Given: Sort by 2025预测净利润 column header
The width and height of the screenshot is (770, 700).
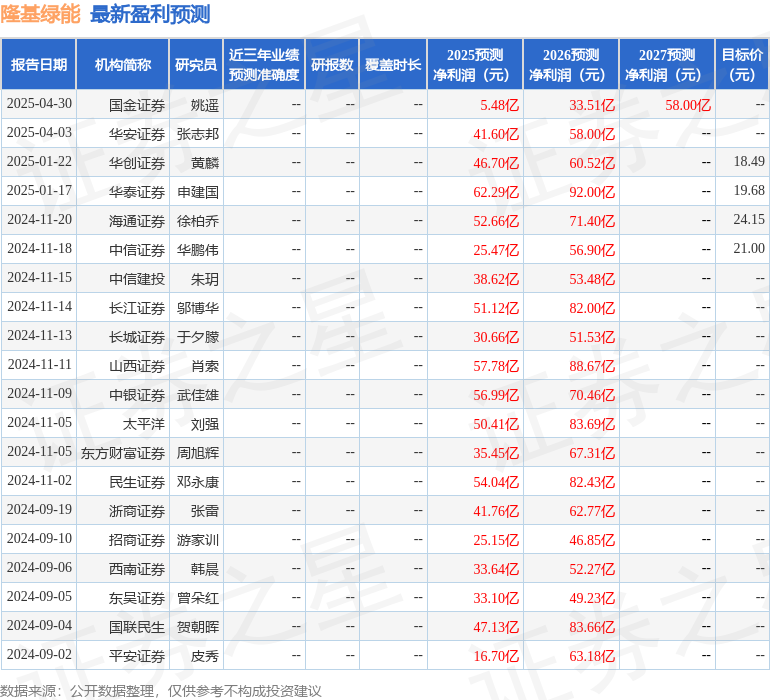Looking at the screenshot, I should 475,65.
